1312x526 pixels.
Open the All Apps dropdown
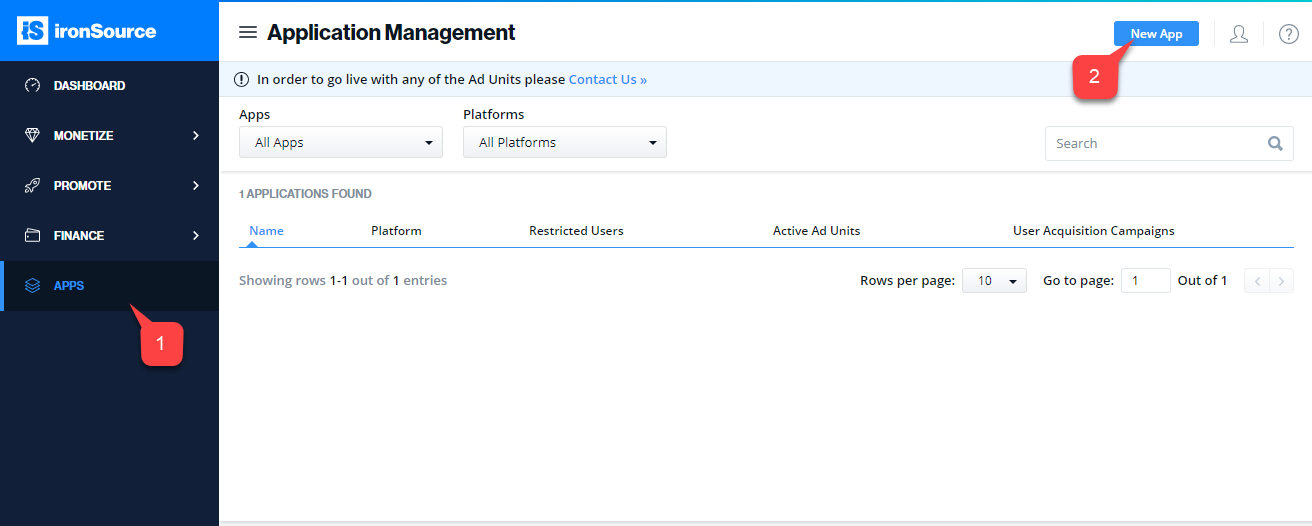[341, 142]
